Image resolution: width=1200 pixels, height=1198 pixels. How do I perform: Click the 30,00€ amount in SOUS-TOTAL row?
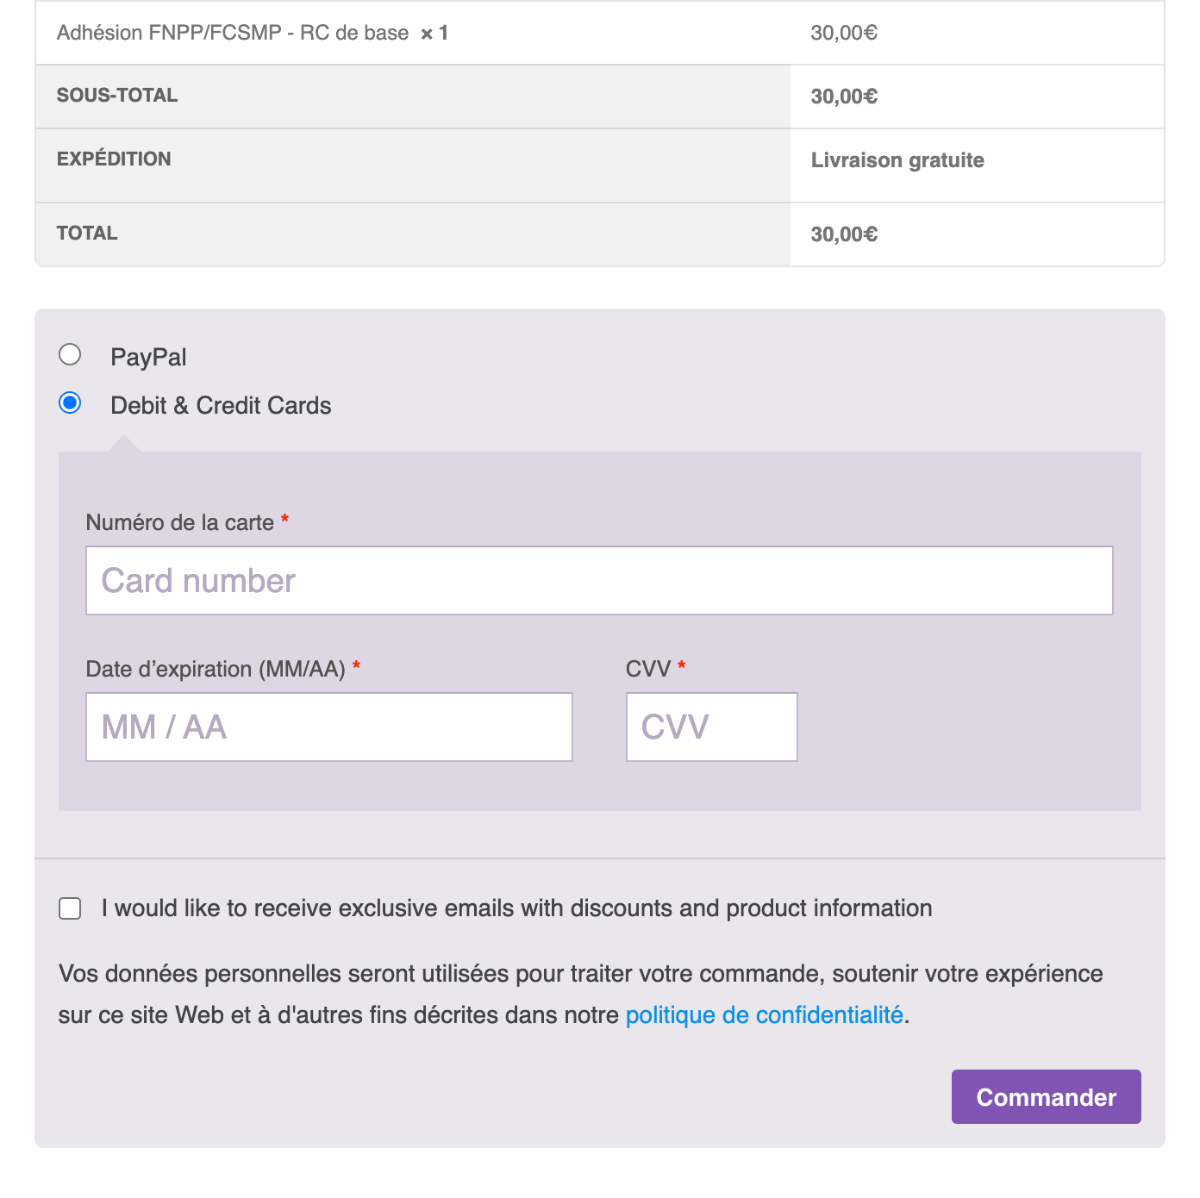click(844, 96)
